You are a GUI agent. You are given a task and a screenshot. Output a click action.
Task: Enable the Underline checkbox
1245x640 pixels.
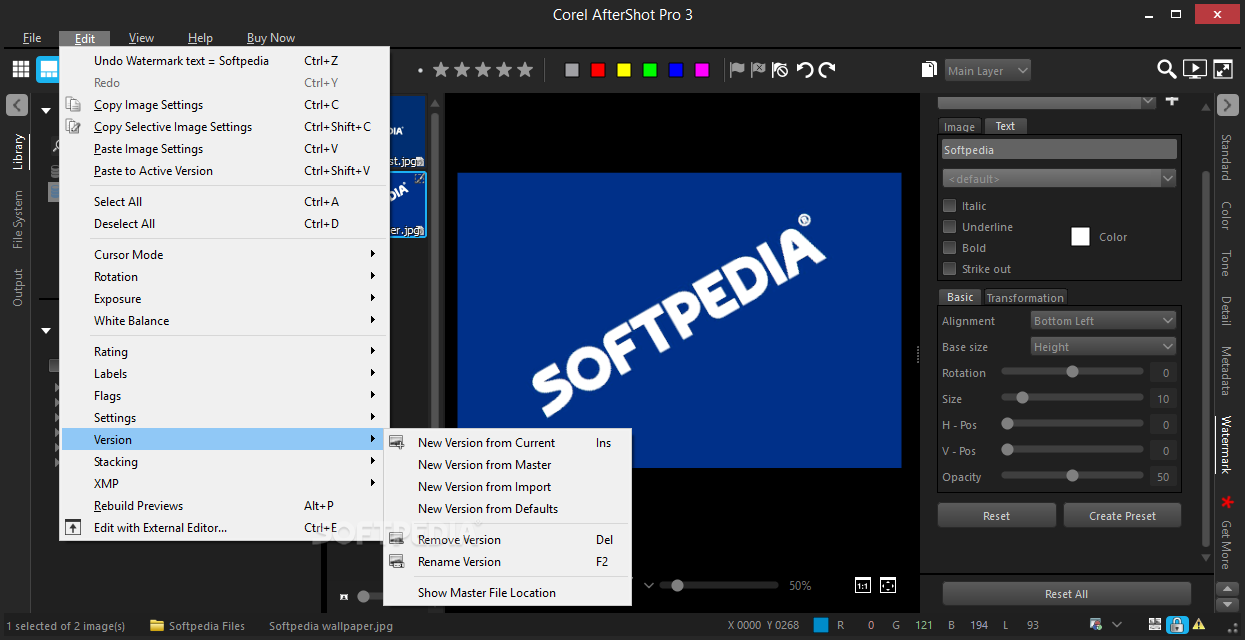click(949, 227)
